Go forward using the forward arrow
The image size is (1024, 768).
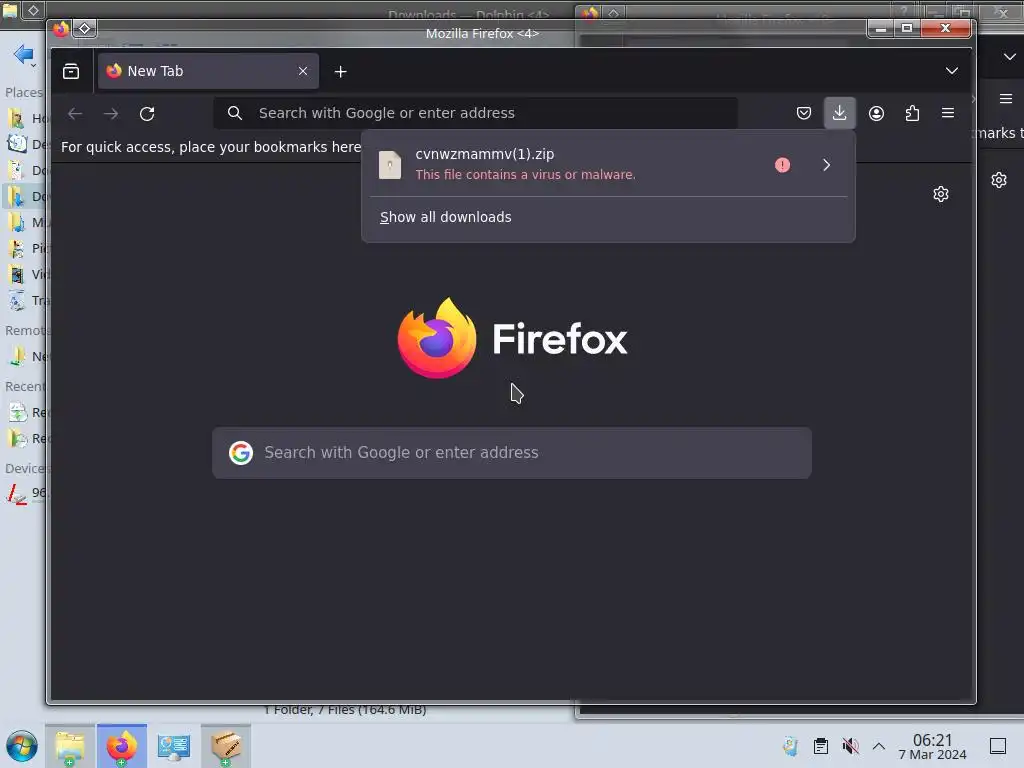[x=111, y=114]
